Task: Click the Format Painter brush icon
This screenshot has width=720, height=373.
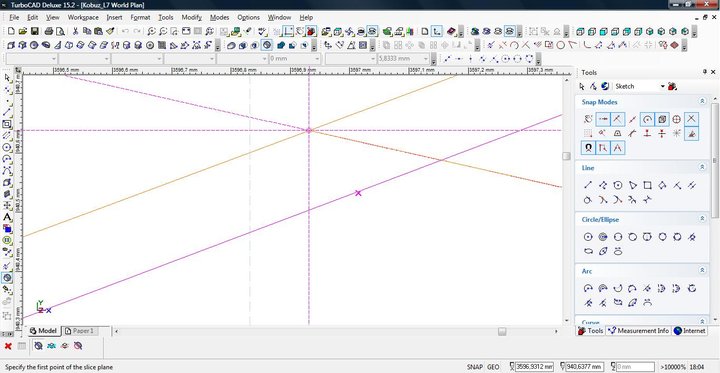Action: click(110, 31)
